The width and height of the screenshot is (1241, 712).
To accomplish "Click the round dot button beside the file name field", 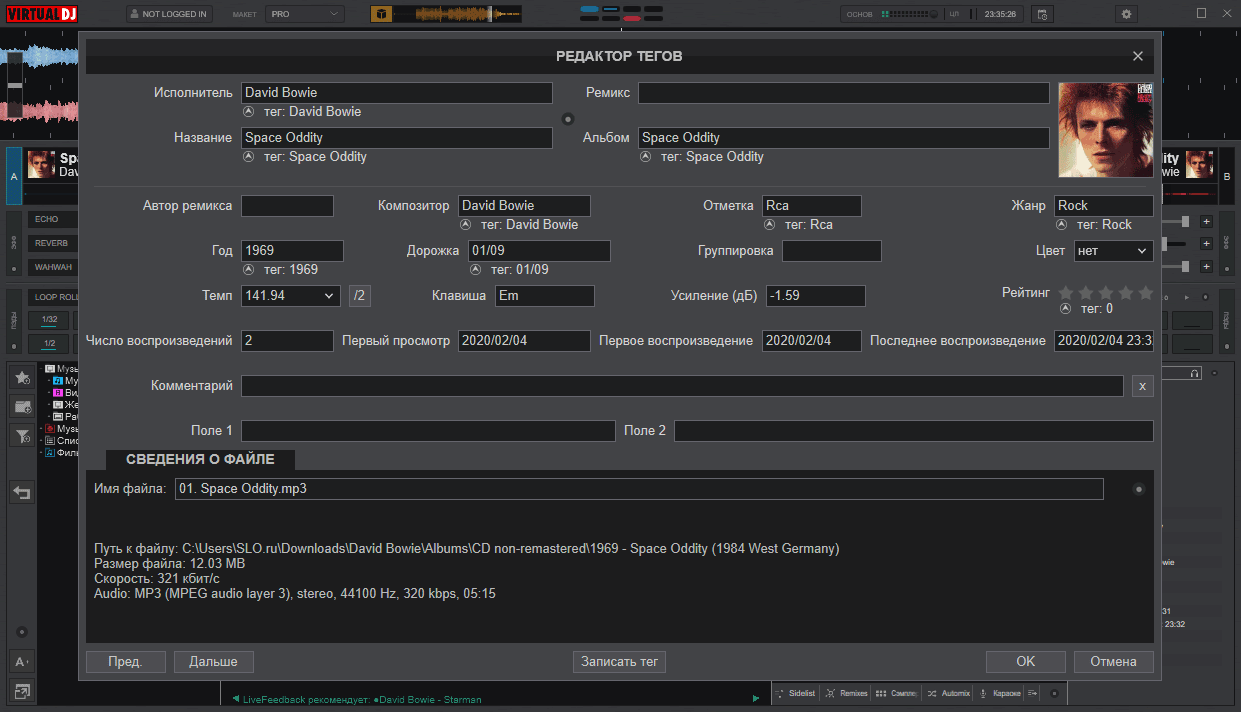I will coord(1138,489).
